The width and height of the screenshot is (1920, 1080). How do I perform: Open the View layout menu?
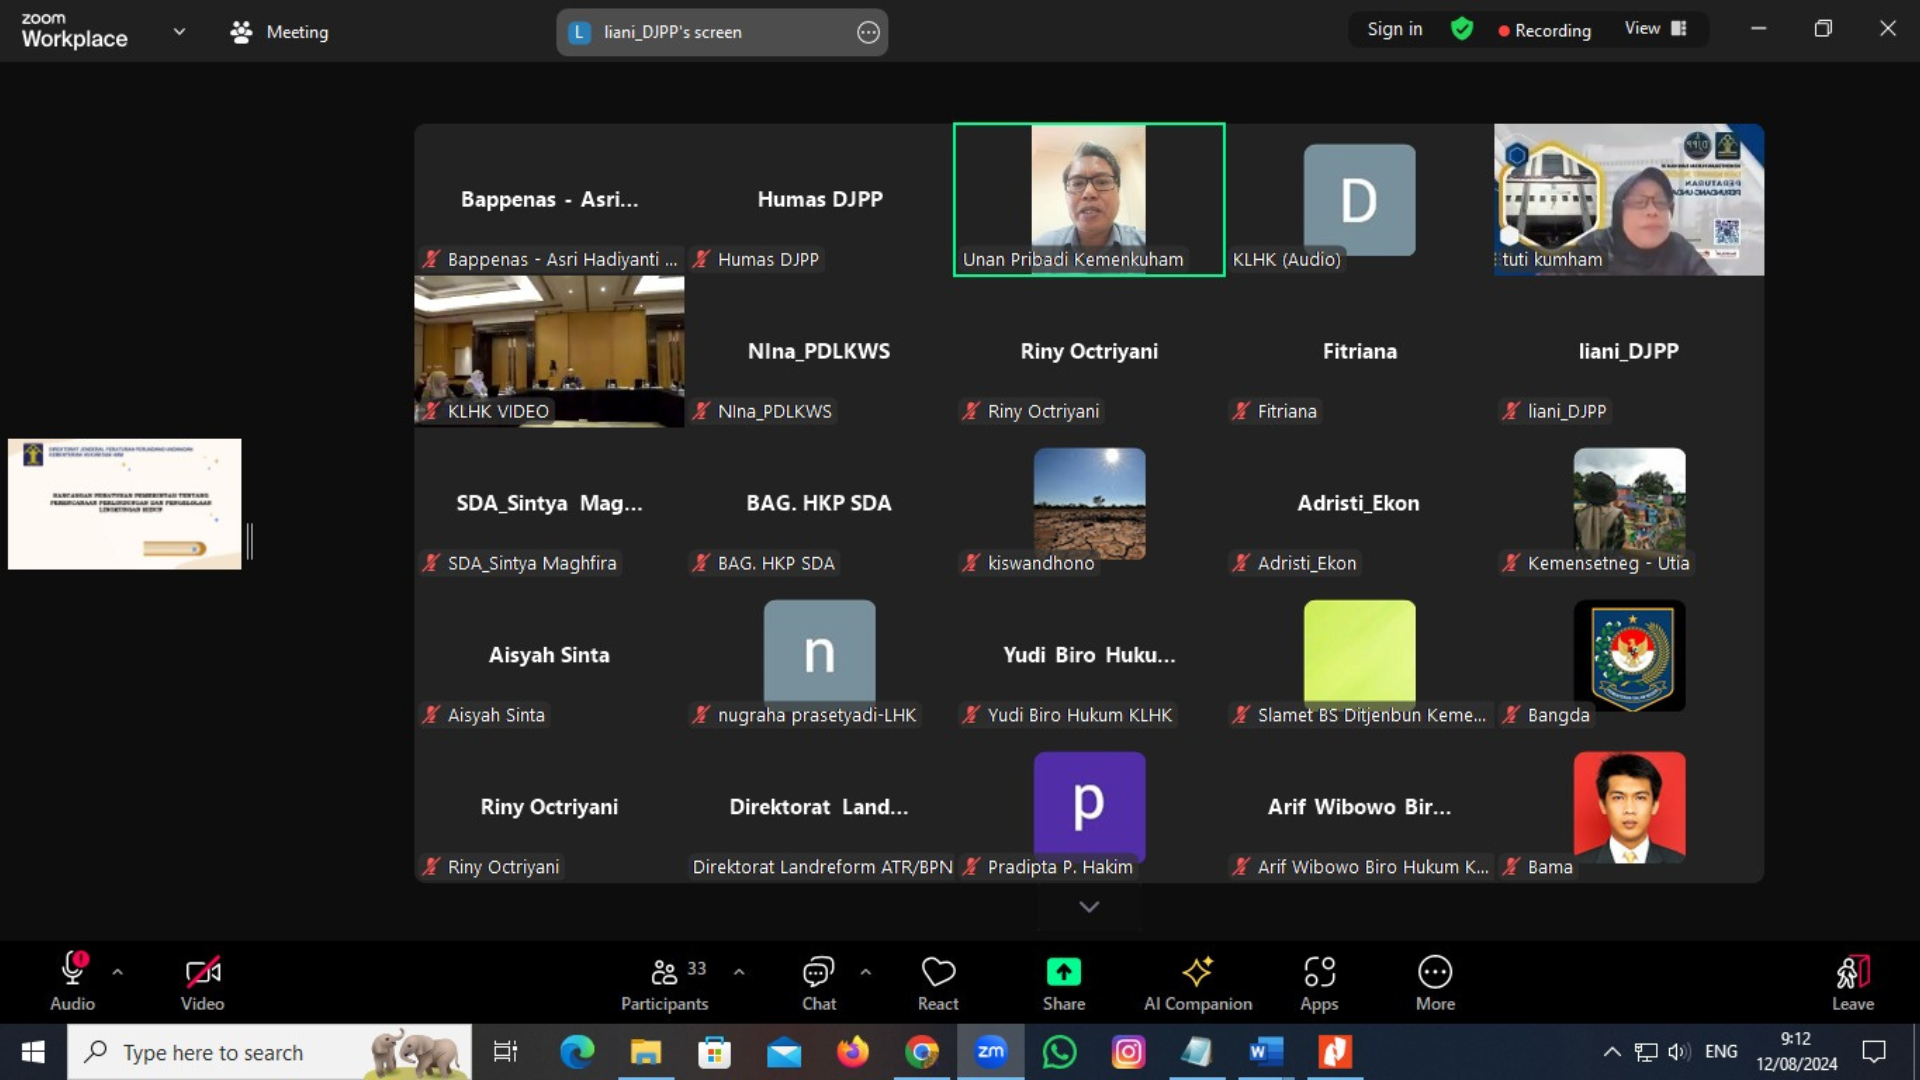pyautogui.click(x=1656, y=29)
